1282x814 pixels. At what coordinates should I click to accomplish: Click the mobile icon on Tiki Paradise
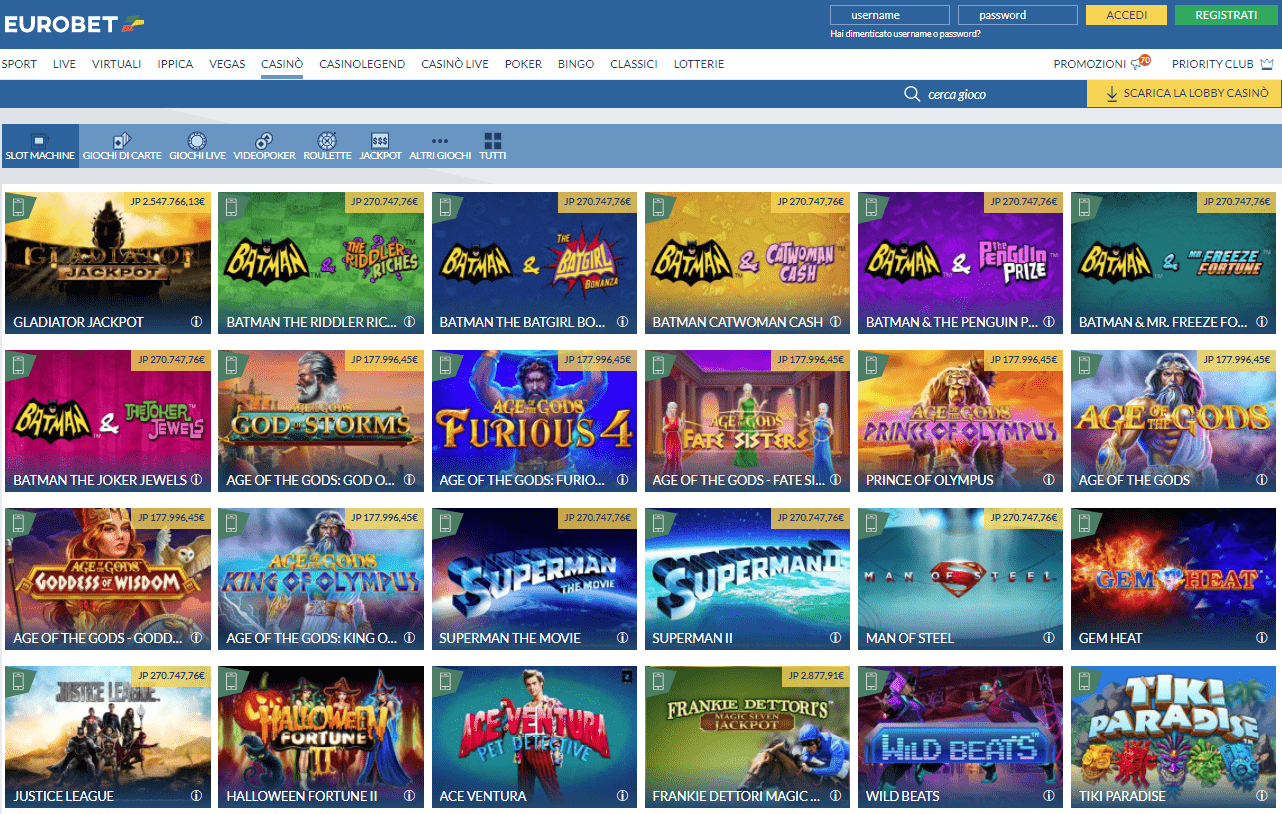point(1083,681)
